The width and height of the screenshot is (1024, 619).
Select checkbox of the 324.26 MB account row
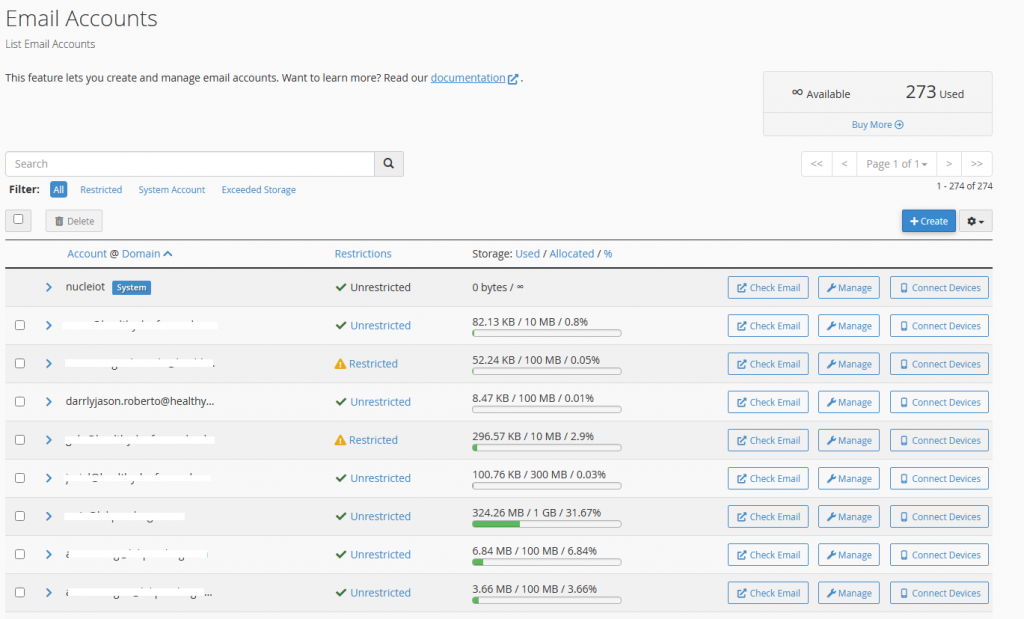(x=20, y=517)
